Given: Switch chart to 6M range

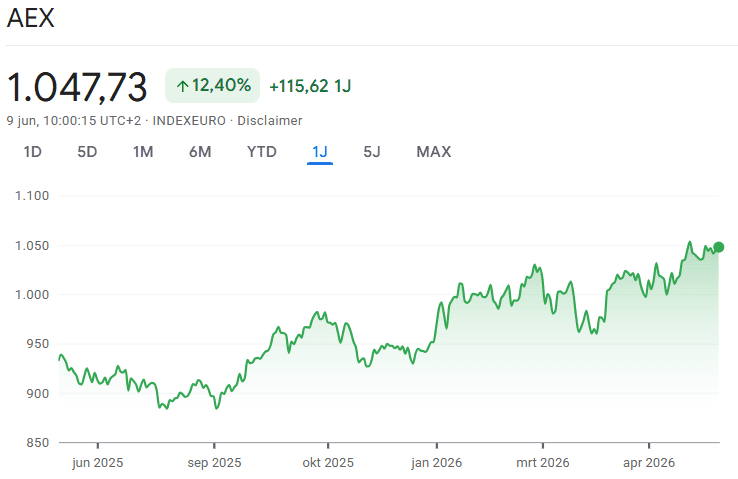Looking at the screenshot, I should tap(200, 152).
